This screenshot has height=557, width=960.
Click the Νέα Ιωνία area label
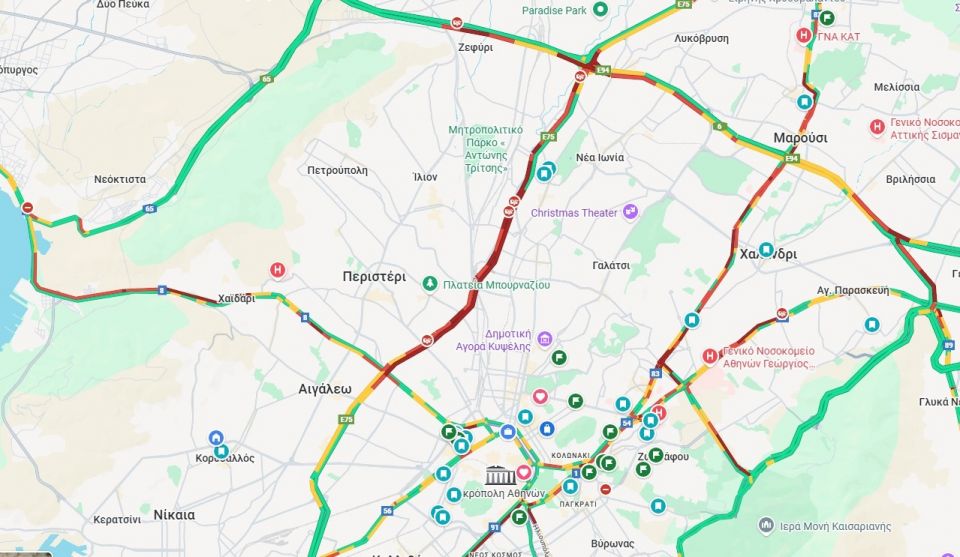tap(600, 157)
